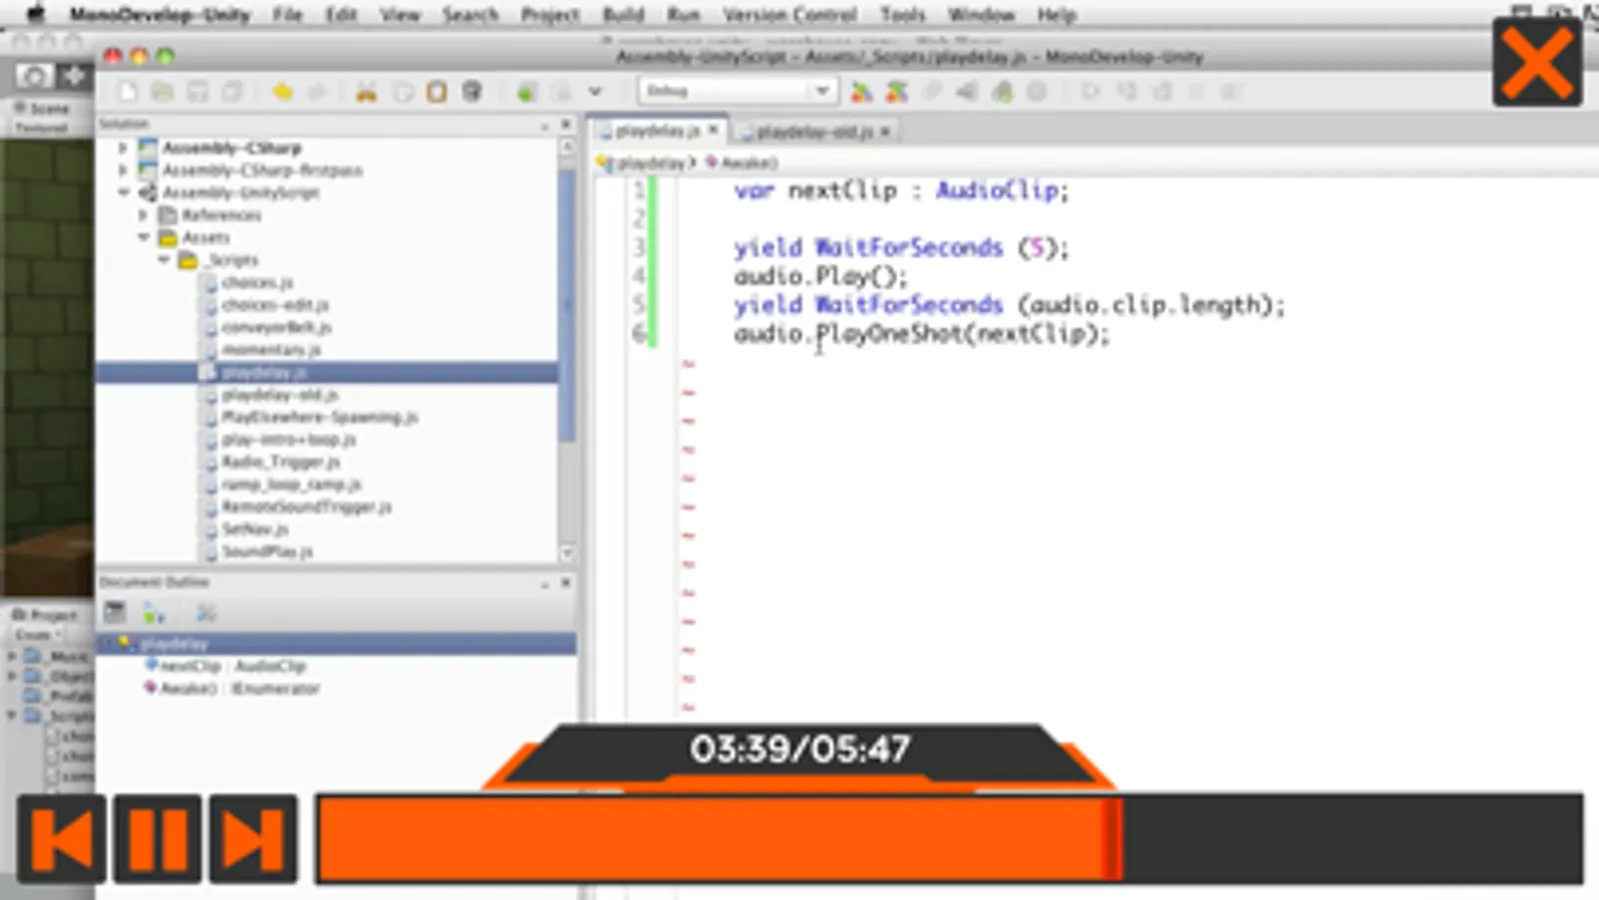
Task: Select playdelay-old.js in the solution tree
Action: tap(280, 395)
